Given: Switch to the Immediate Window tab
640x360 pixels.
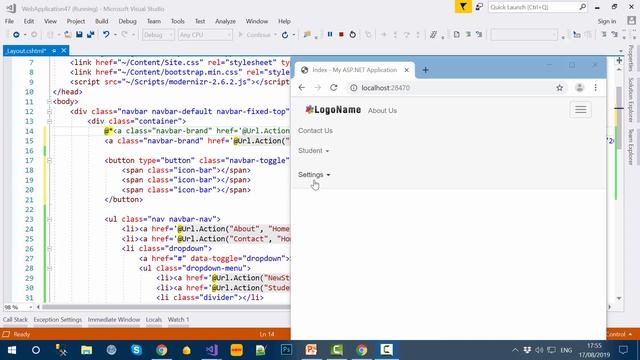Looking at the screenshot, I should point(114,320).
